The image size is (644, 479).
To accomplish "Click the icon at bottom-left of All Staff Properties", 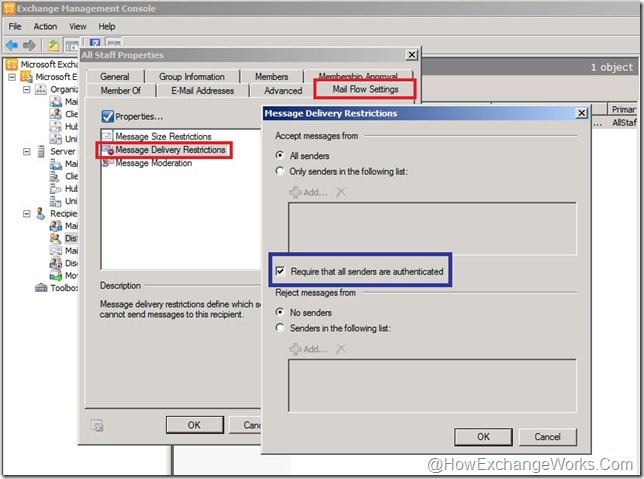I will [97, 425].
